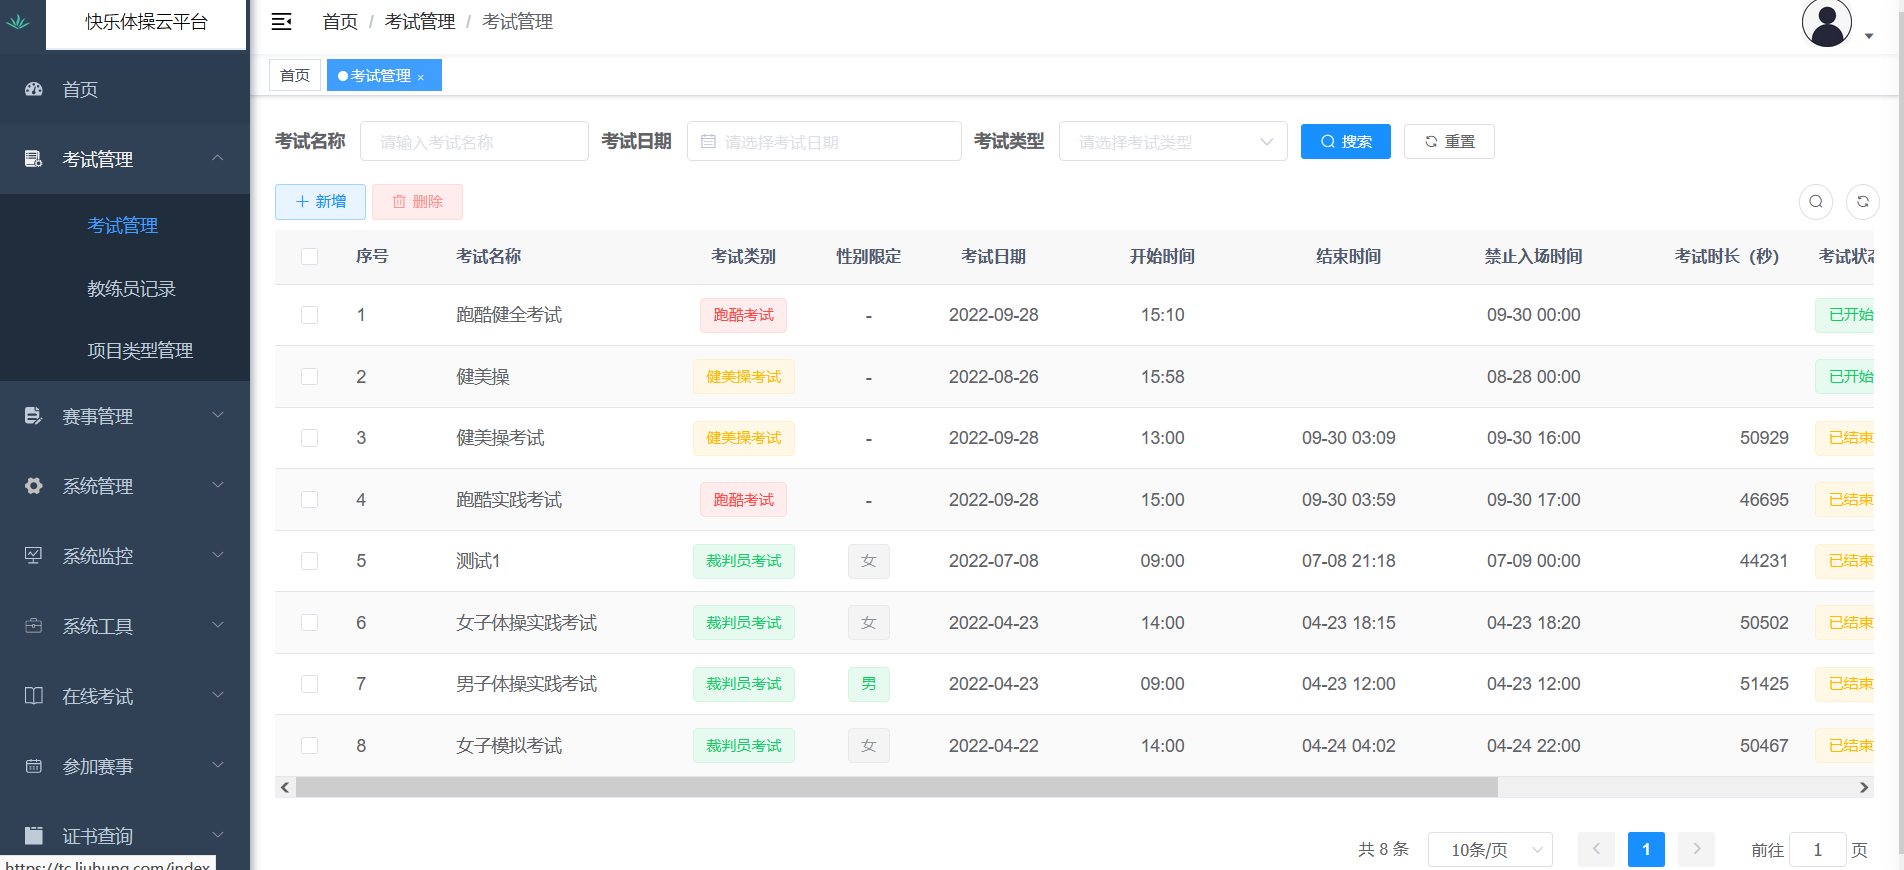Viewport: 1904px width, 870px height.
Task: Click the 新增 button
Action: coord(320,202)
